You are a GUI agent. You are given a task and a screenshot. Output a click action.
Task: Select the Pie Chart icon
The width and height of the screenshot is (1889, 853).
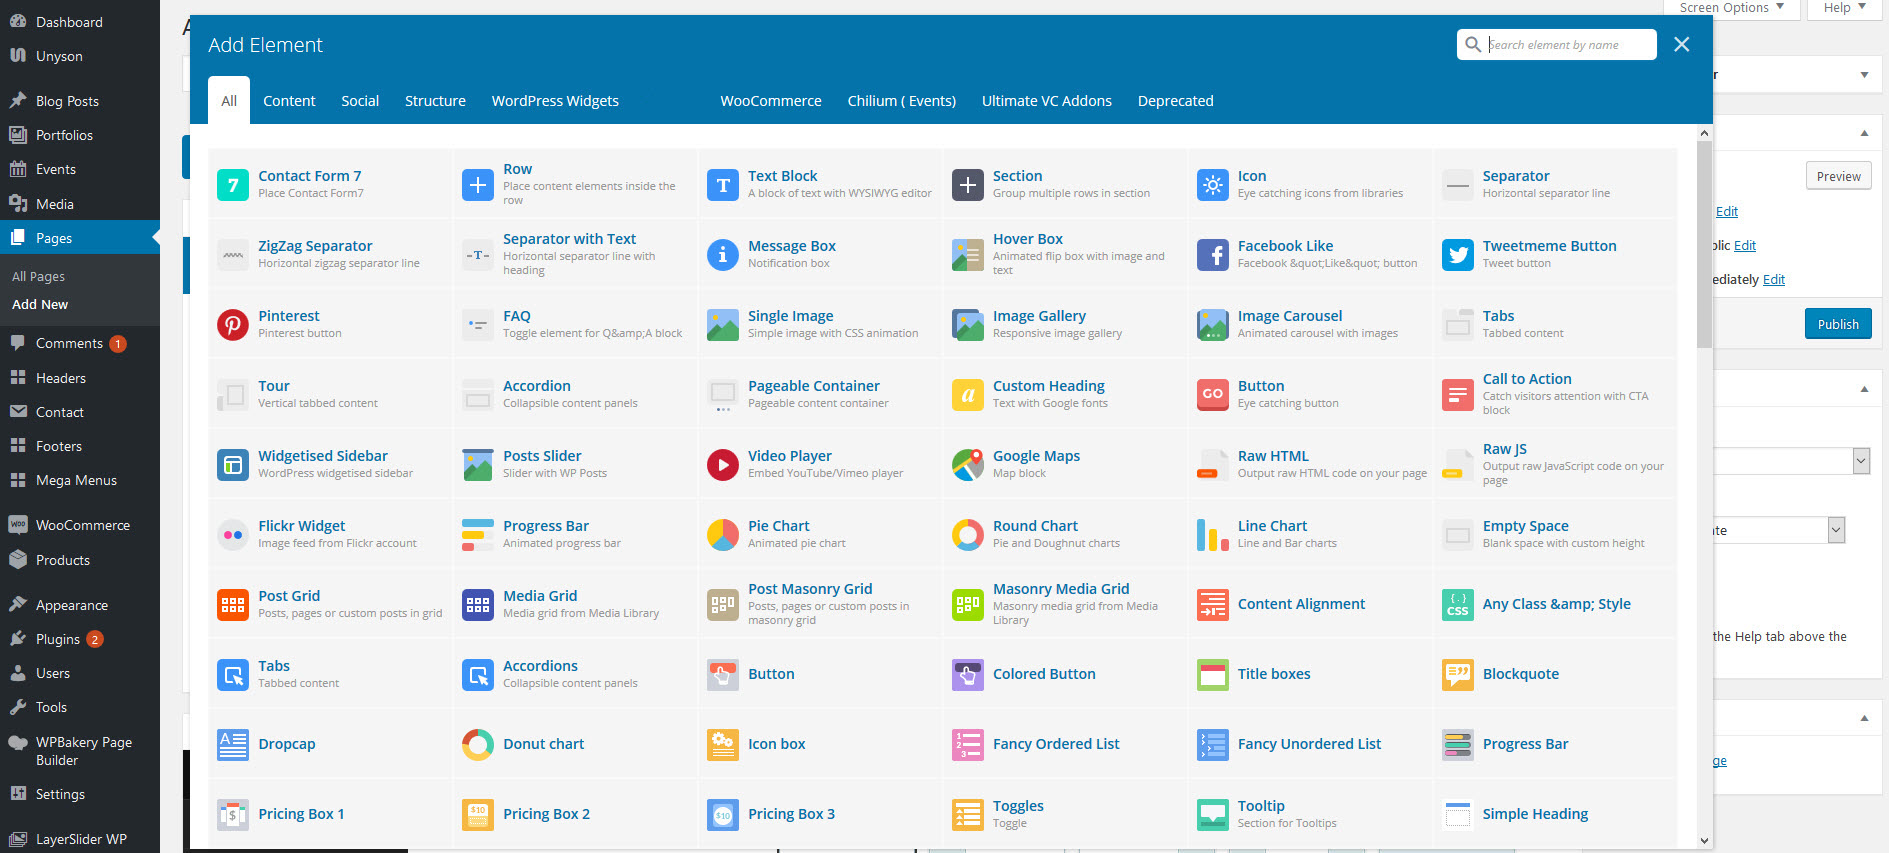click(x=723, y=535)
